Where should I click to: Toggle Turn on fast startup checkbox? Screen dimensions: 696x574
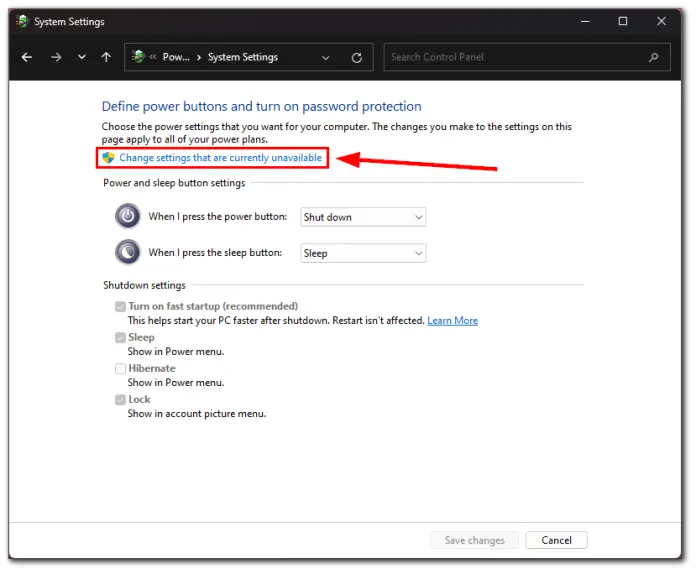tap(120, 307)
